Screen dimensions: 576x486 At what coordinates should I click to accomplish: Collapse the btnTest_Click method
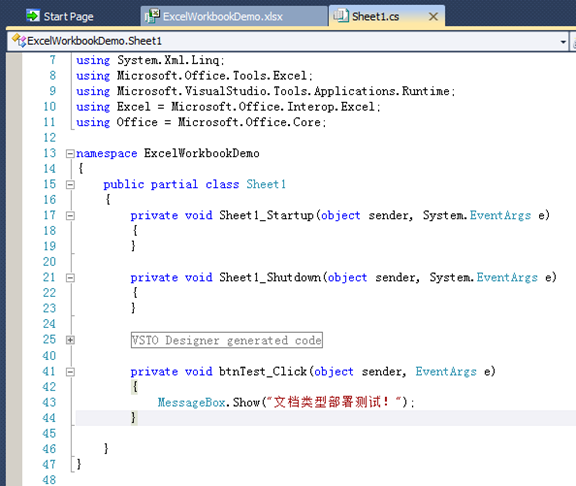pos(70,372)
